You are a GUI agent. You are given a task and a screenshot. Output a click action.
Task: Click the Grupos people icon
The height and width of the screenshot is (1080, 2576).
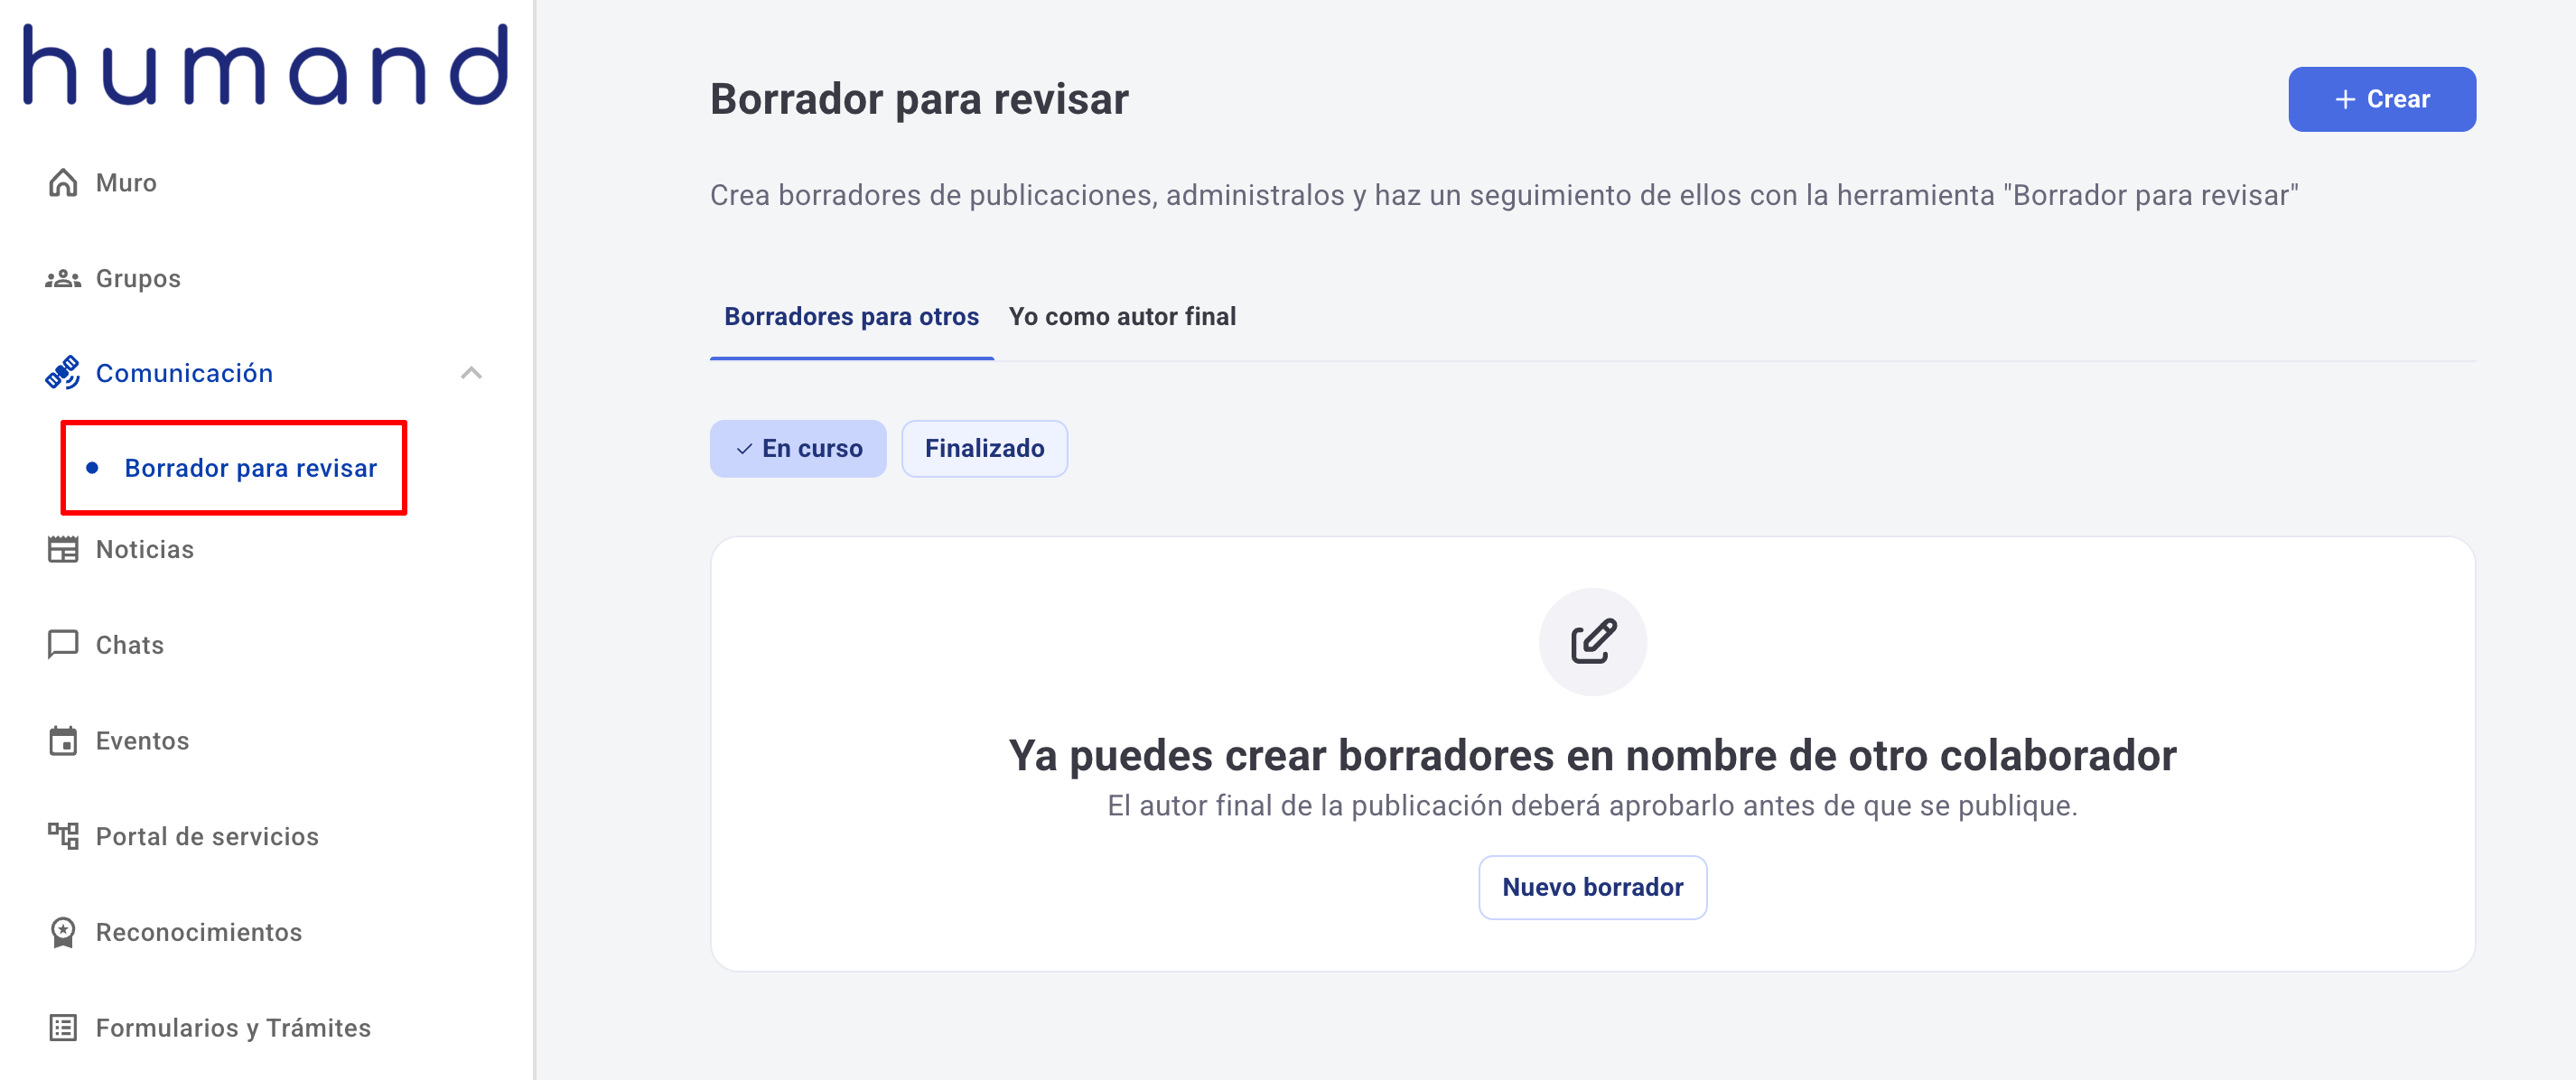63,279
